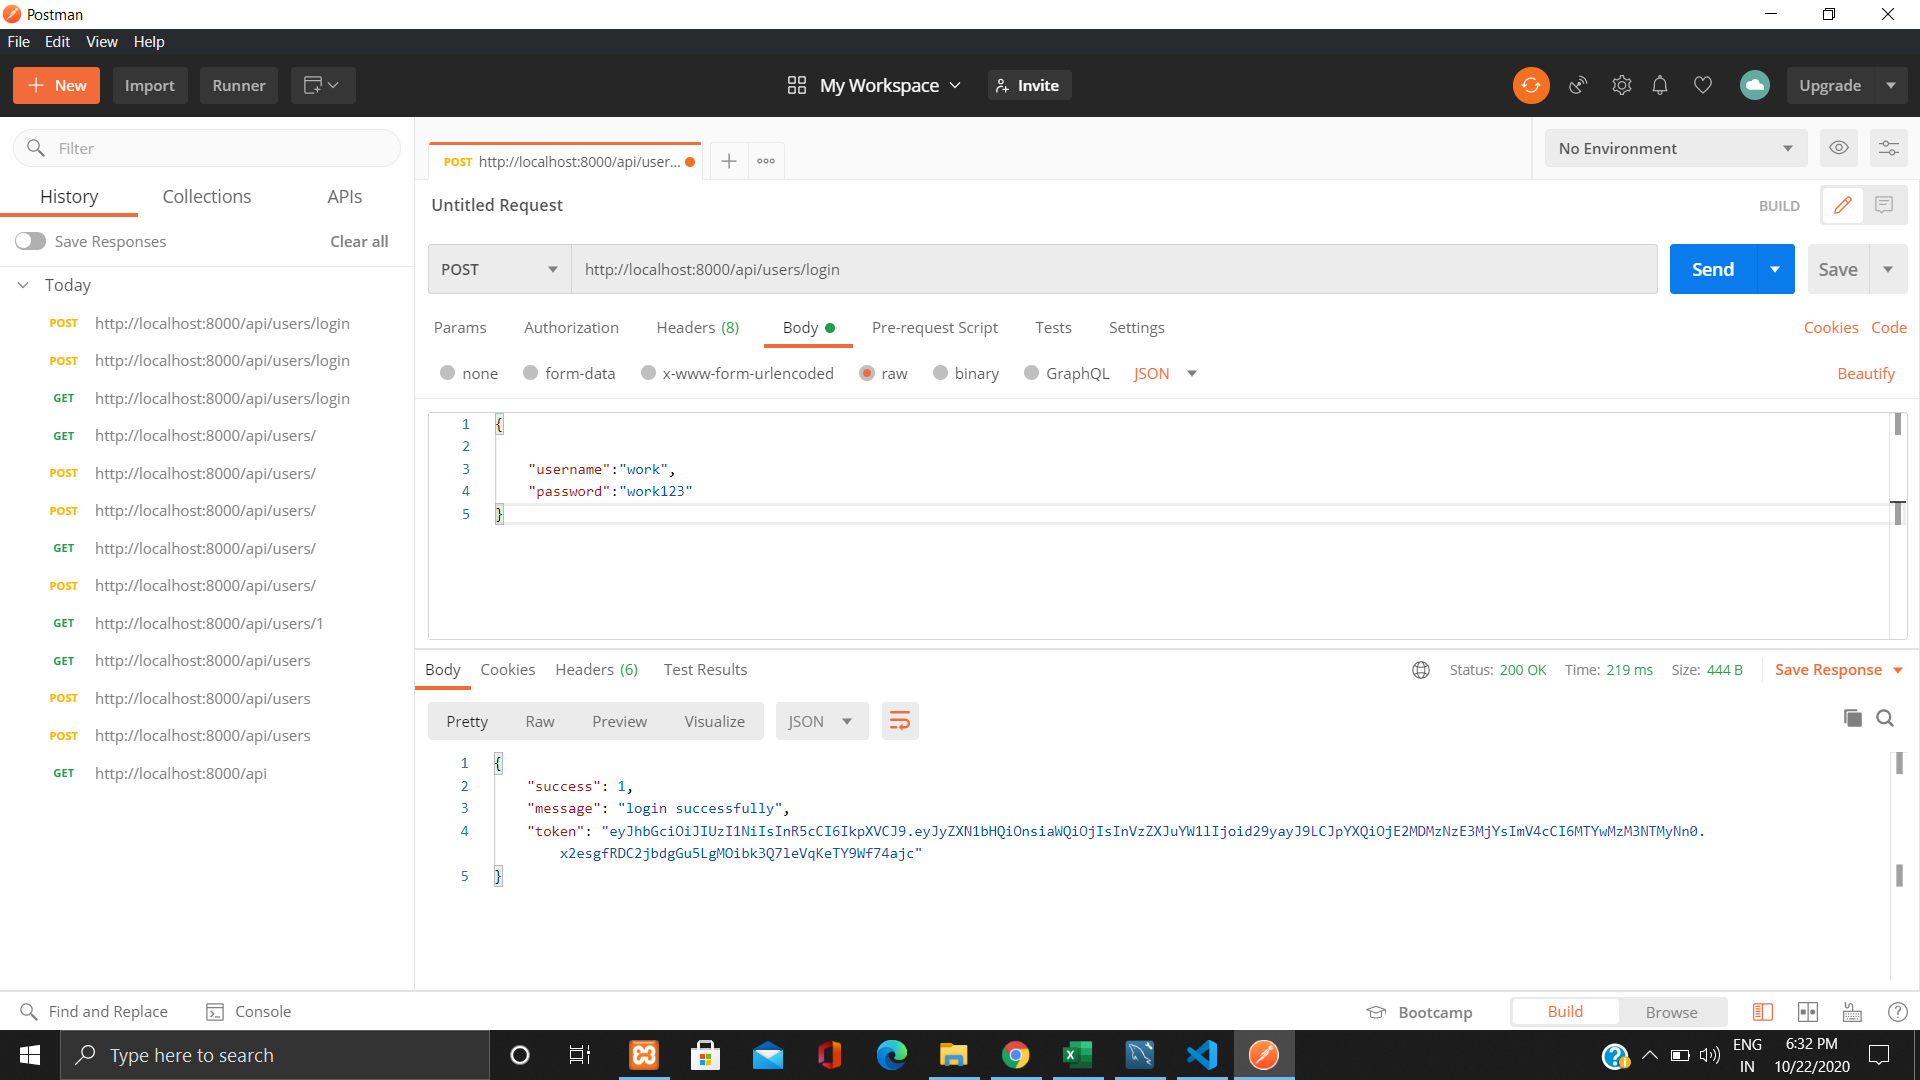Switch to the Collections tab
The height and width of the screenshot is (1080, 1920).
(206, 197)
